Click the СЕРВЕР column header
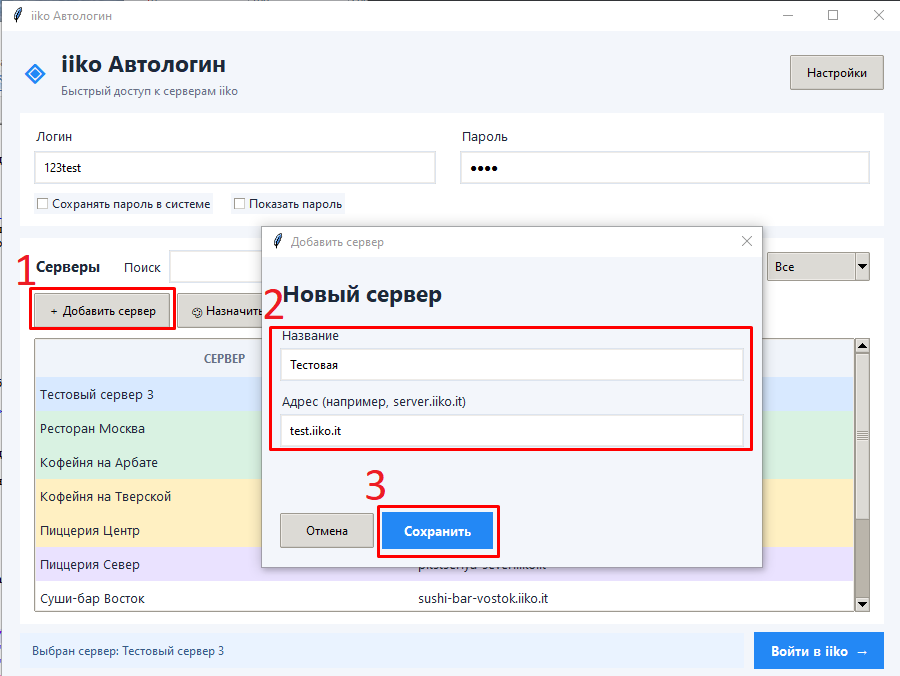 (x=224, y=358)
